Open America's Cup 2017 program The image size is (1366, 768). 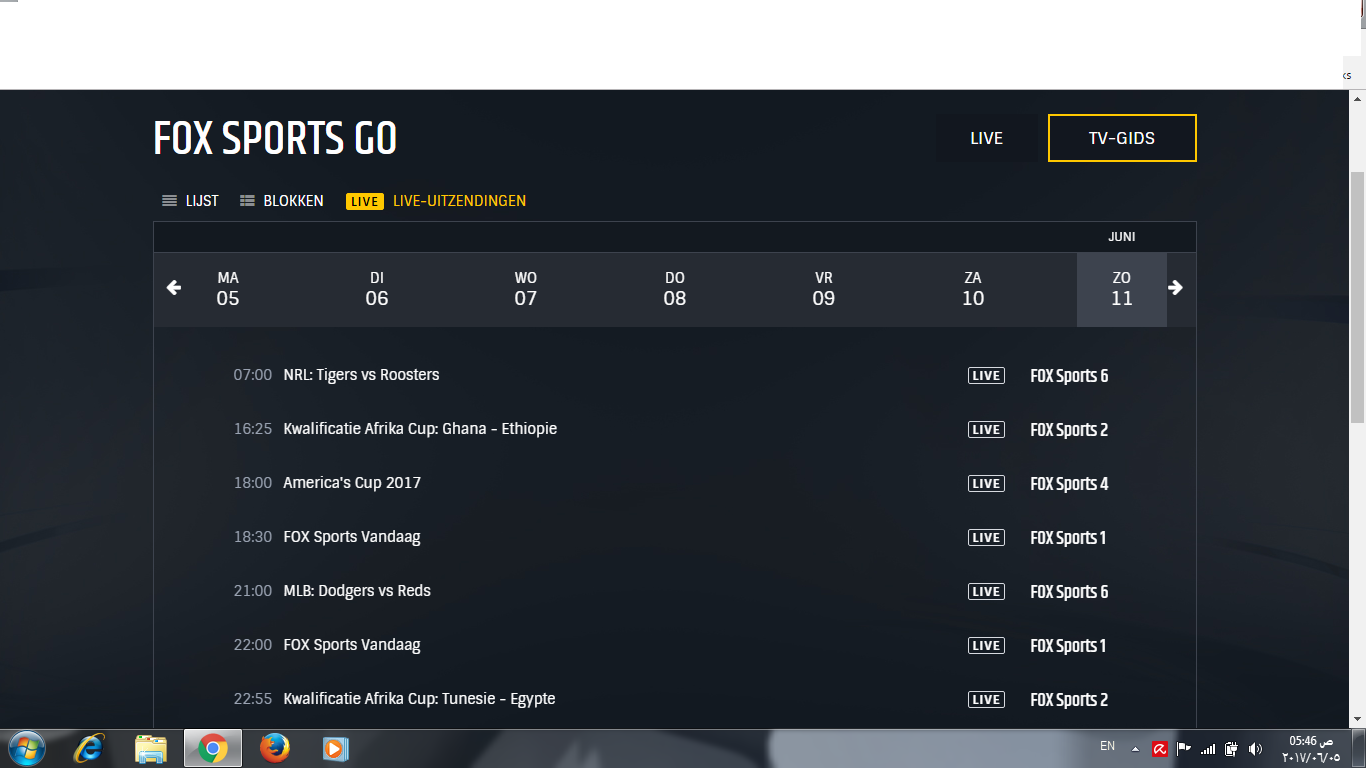352,483
